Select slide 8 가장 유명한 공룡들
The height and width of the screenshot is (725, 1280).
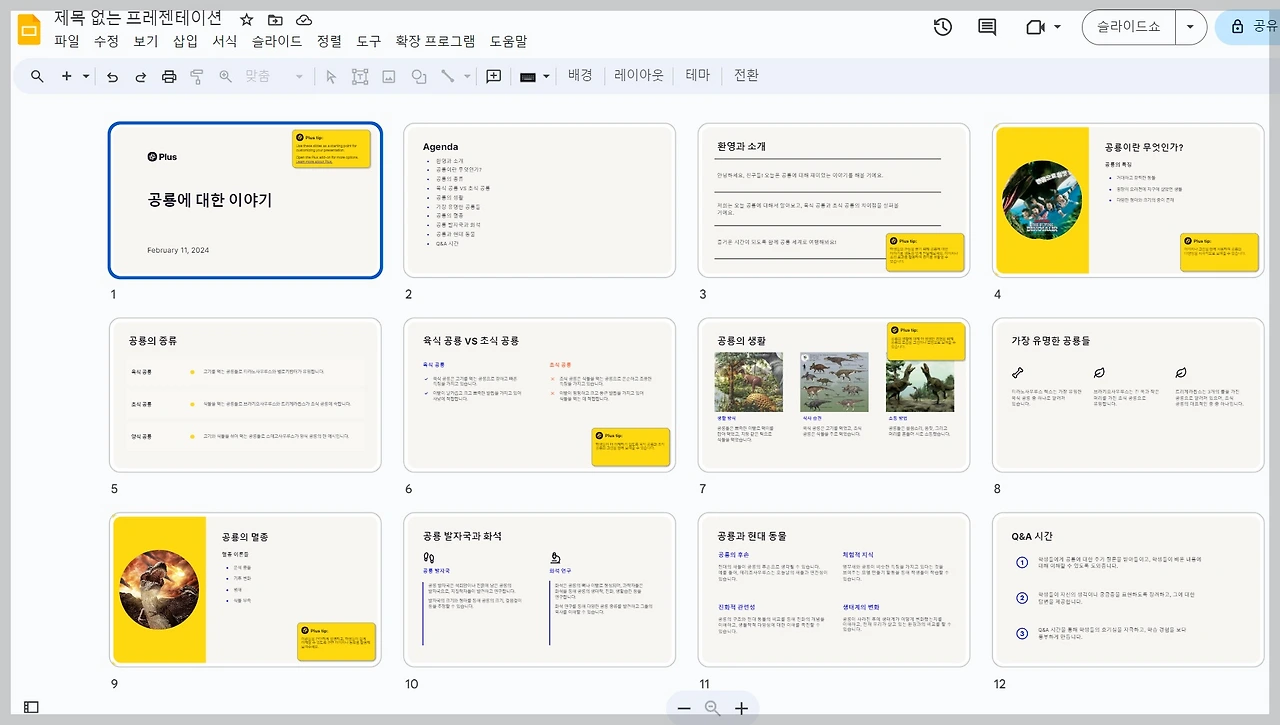click(x=1128, y=395)
